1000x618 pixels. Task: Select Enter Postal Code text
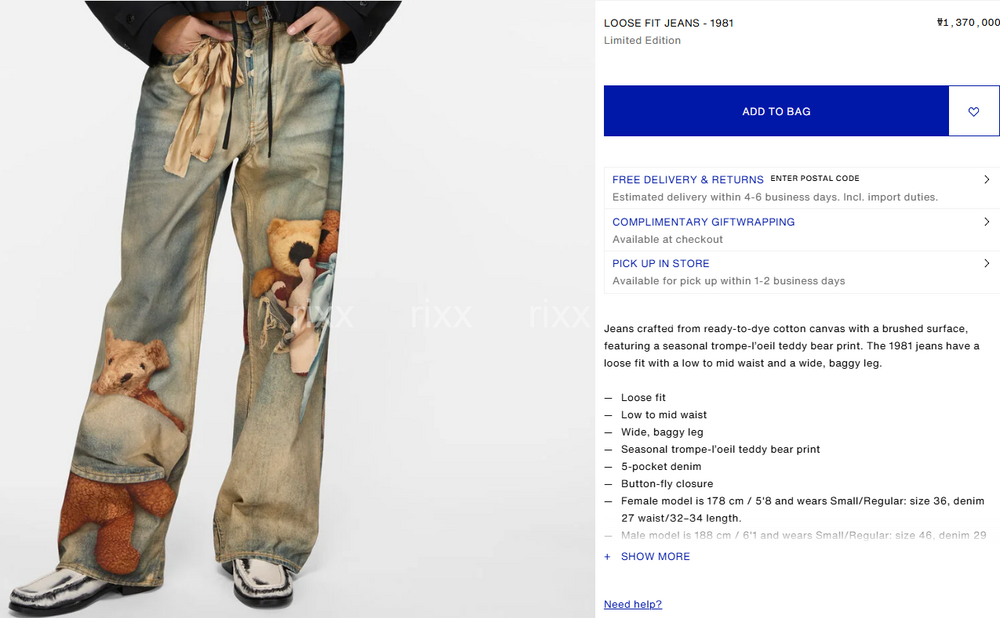[814, 179]
